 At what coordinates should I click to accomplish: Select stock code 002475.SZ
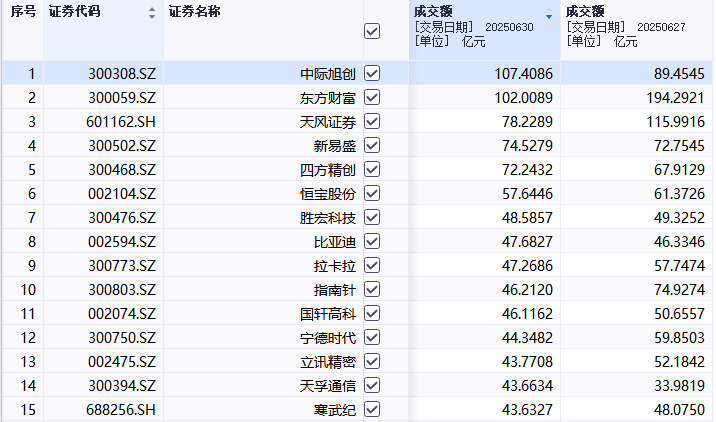tap(122, 362)
